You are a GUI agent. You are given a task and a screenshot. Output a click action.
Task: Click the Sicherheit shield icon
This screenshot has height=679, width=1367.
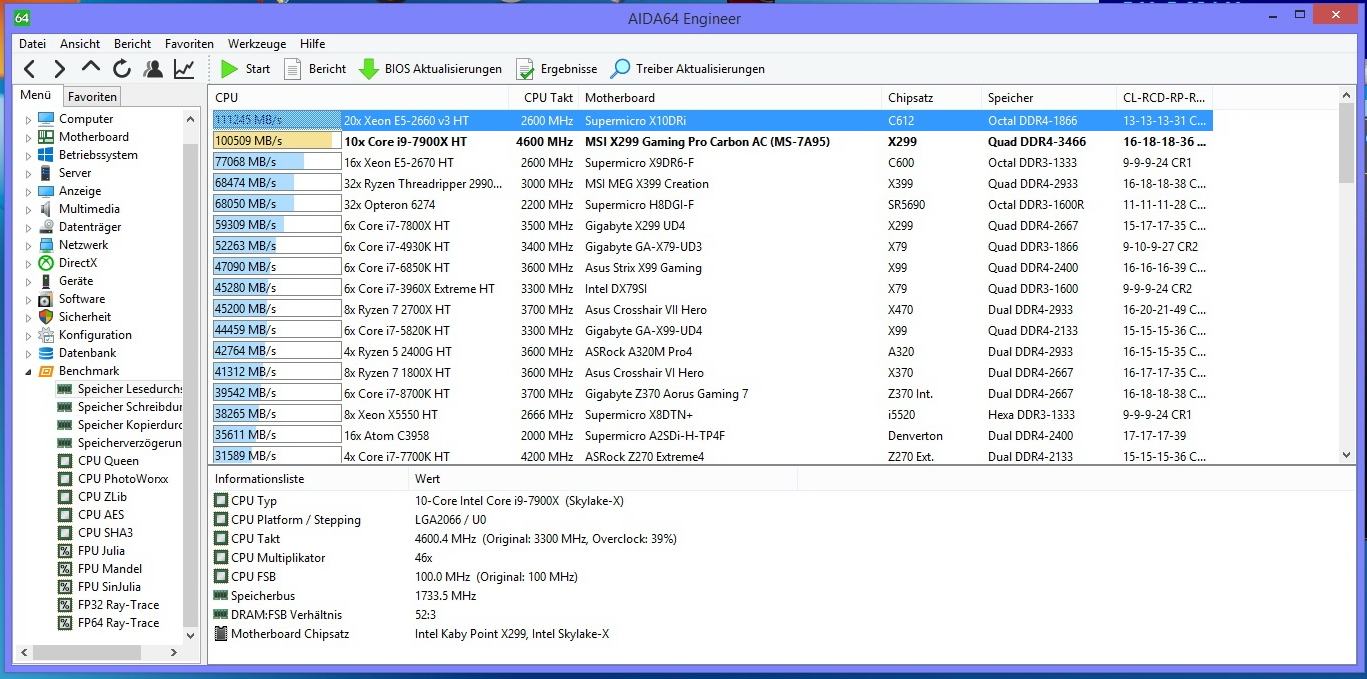(45, 317)
